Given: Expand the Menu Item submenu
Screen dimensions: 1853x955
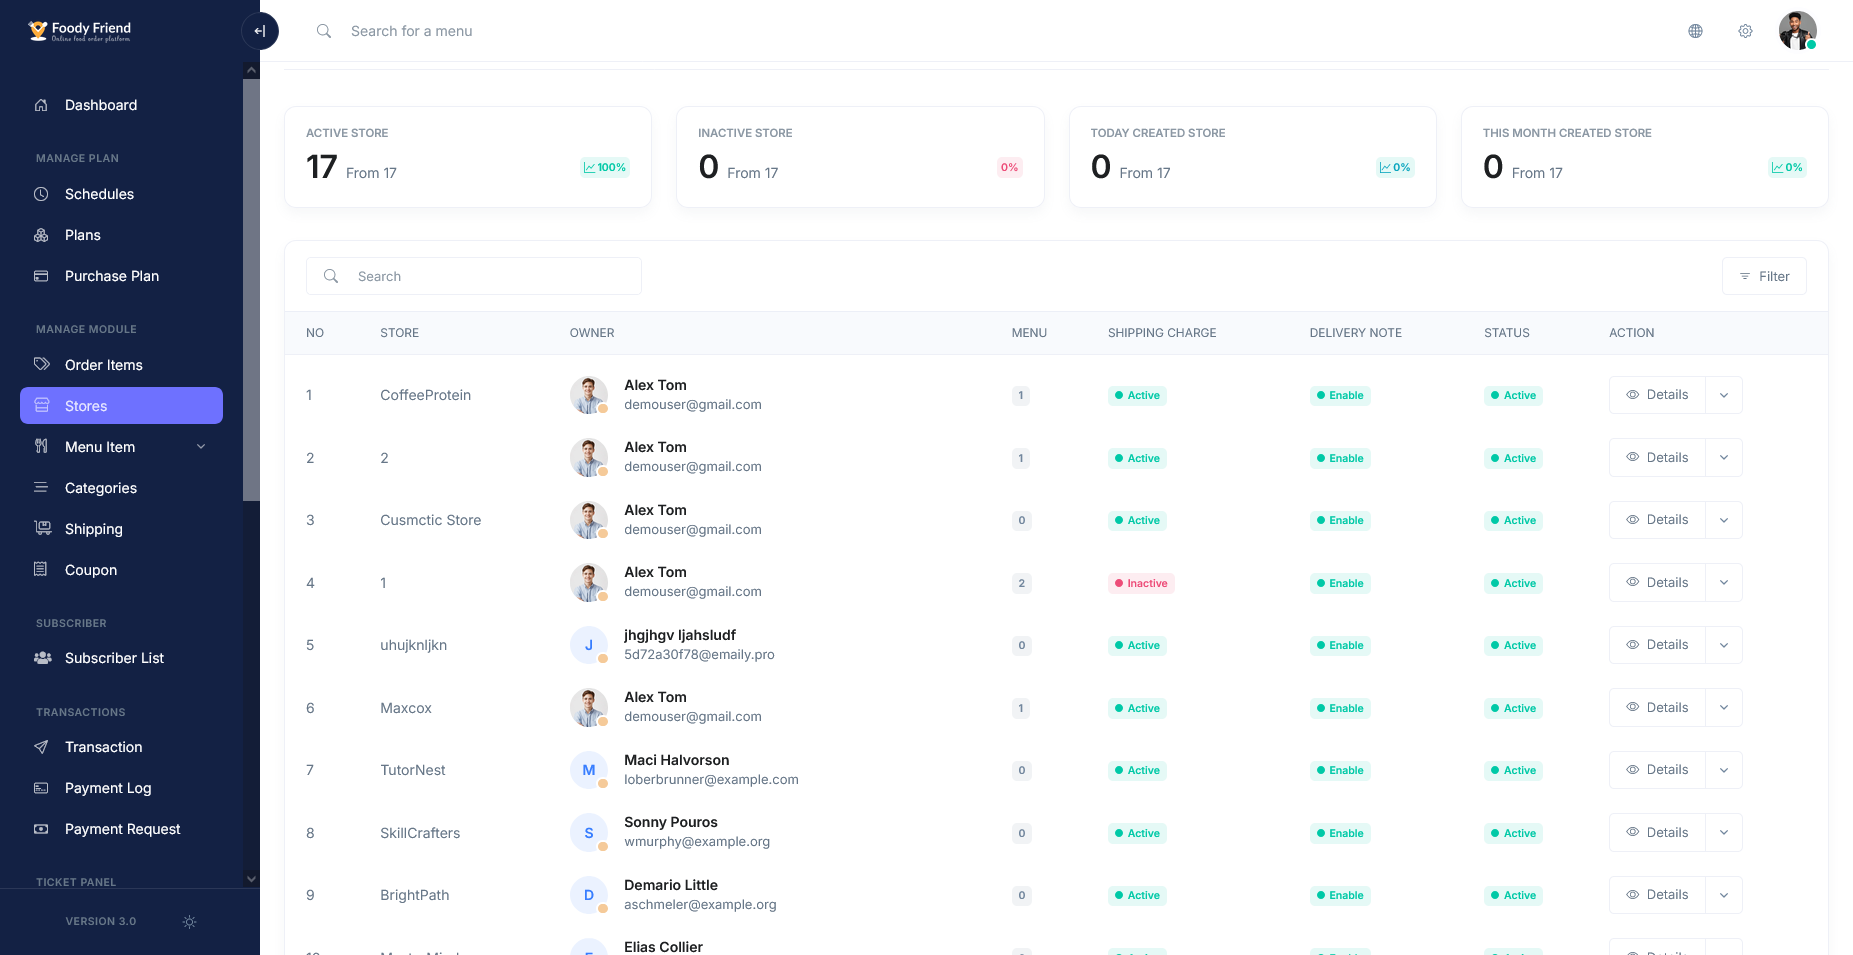Looking at the screenshot, I should tap(121, 447).
